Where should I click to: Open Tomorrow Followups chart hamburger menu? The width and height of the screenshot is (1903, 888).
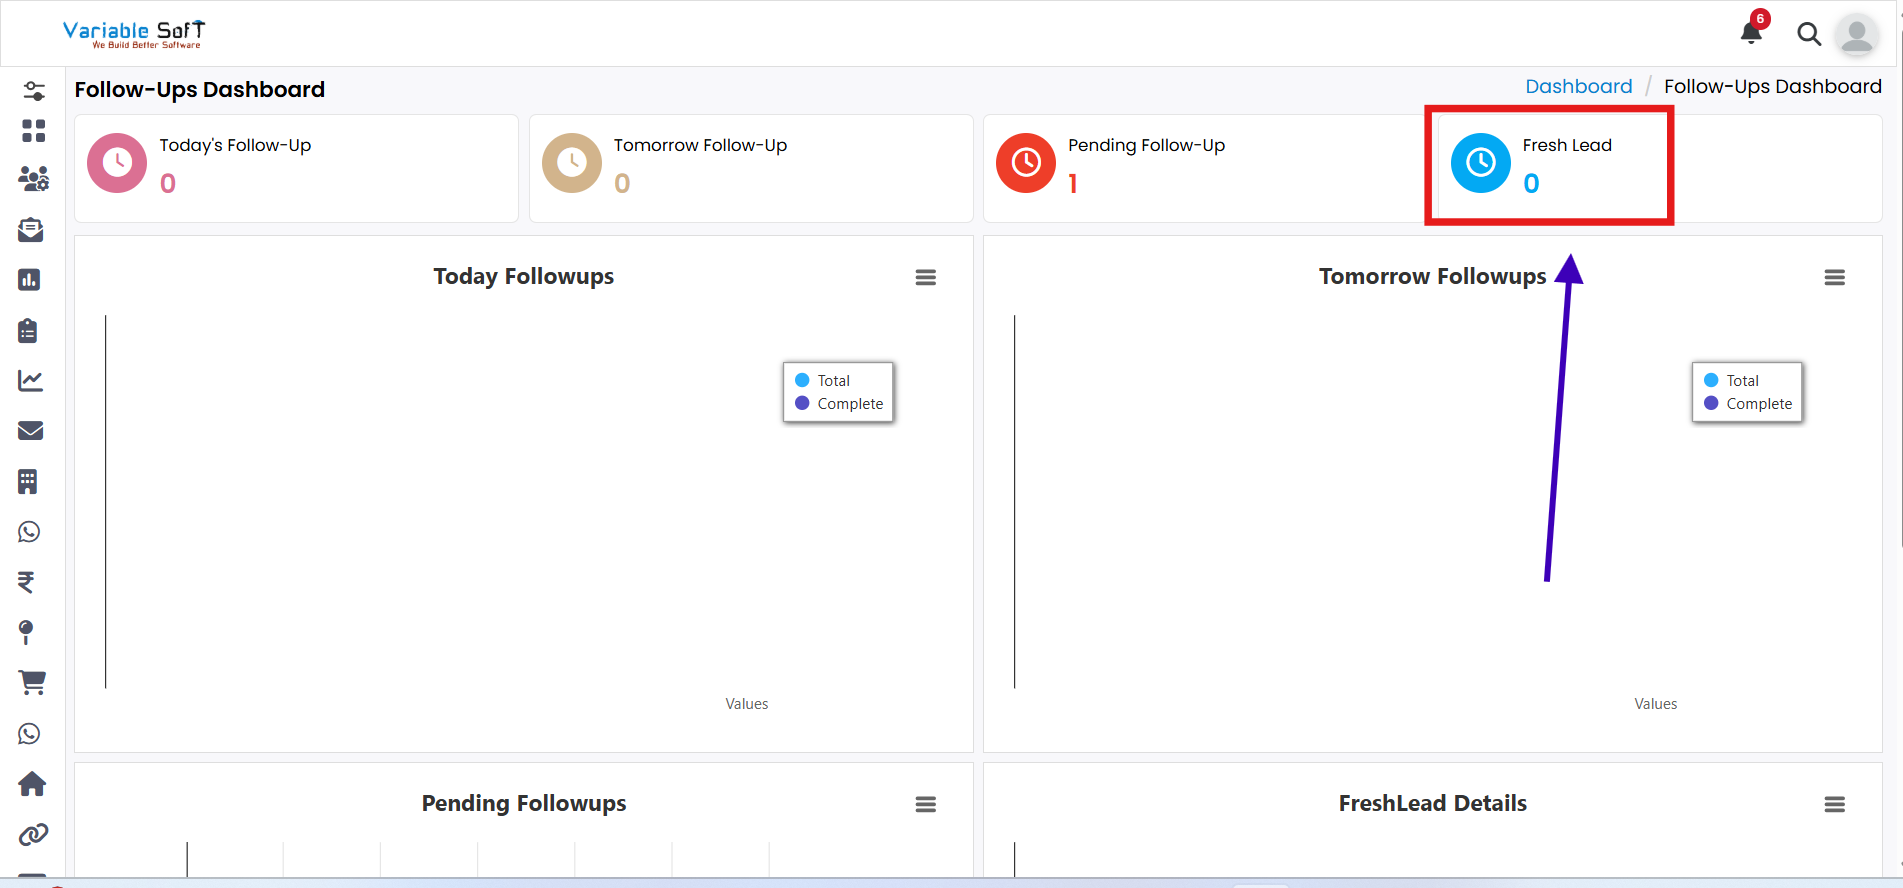tap(1834, 278)
